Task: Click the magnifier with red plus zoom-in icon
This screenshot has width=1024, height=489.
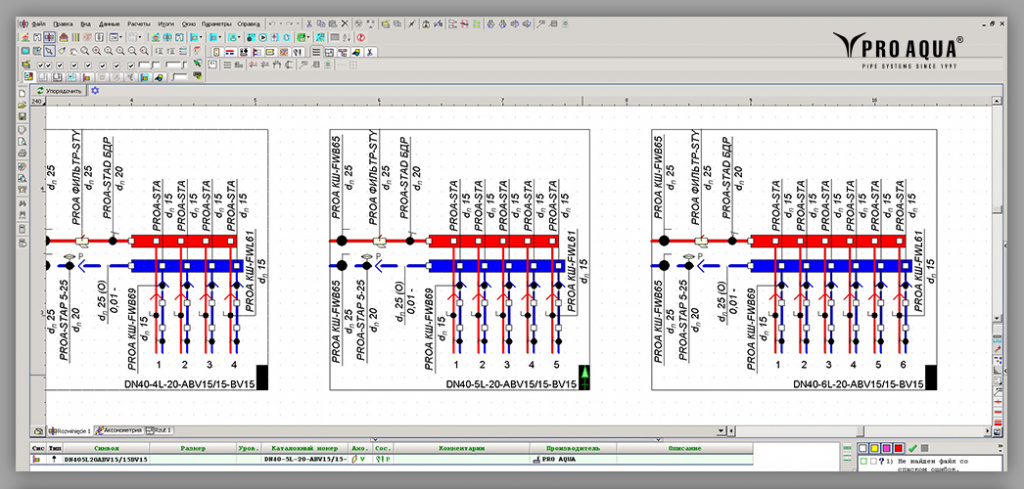Action: [x=96, y=51]
